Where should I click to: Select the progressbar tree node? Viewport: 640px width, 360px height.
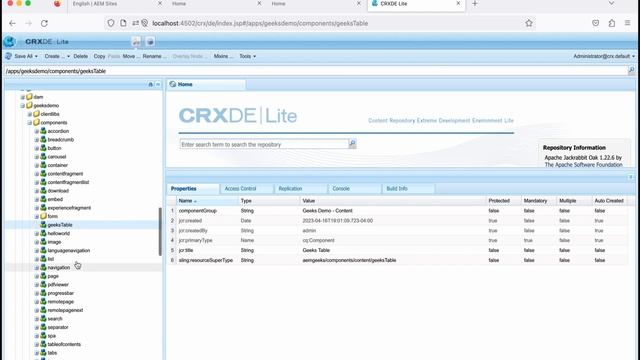coord(60,293)
